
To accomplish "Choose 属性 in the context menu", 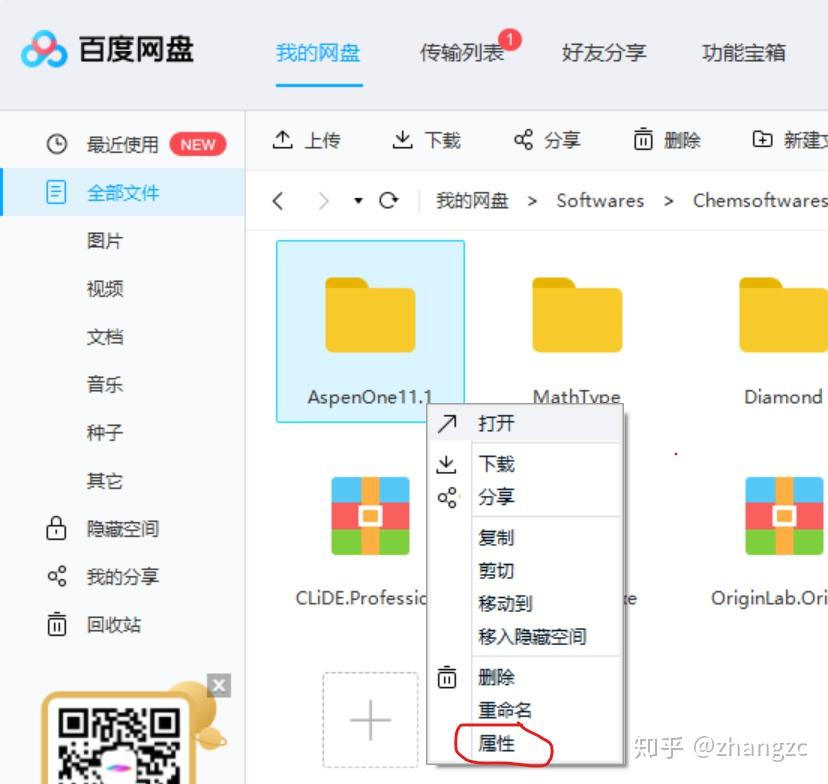I will coord(525,743).
